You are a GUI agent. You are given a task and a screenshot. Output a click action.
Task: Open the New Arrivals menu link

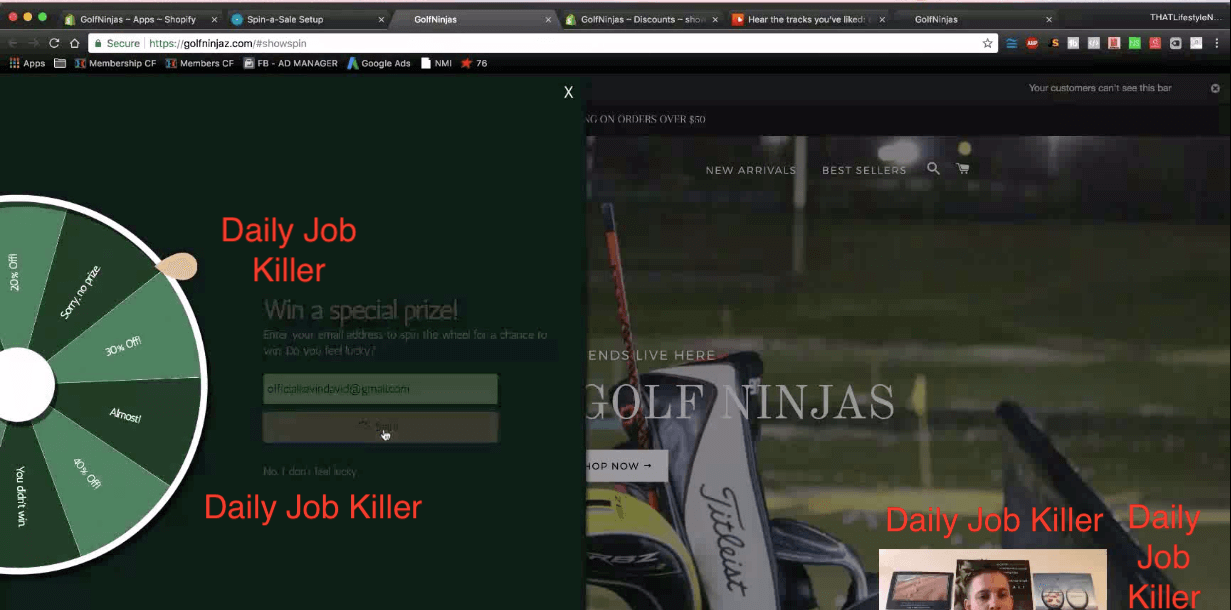click(751, 170)
